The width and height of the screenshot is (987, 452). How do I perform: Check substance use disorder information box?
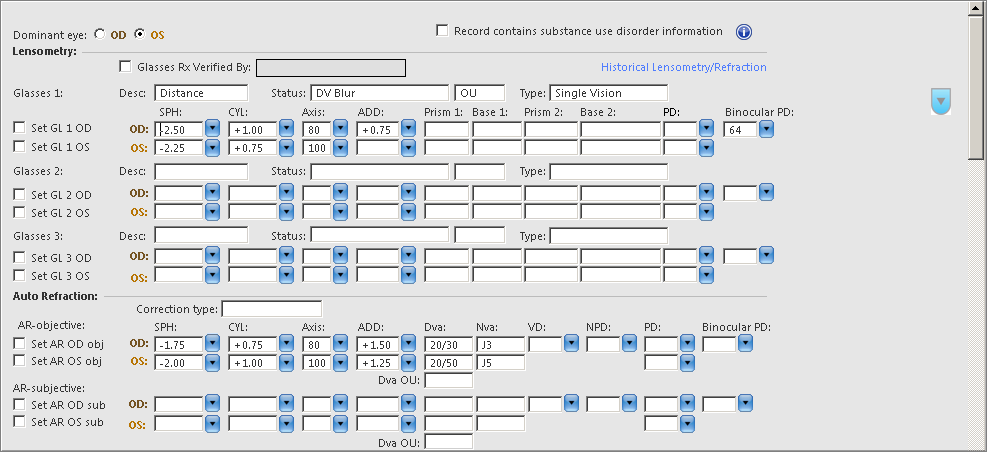[443, 30]
